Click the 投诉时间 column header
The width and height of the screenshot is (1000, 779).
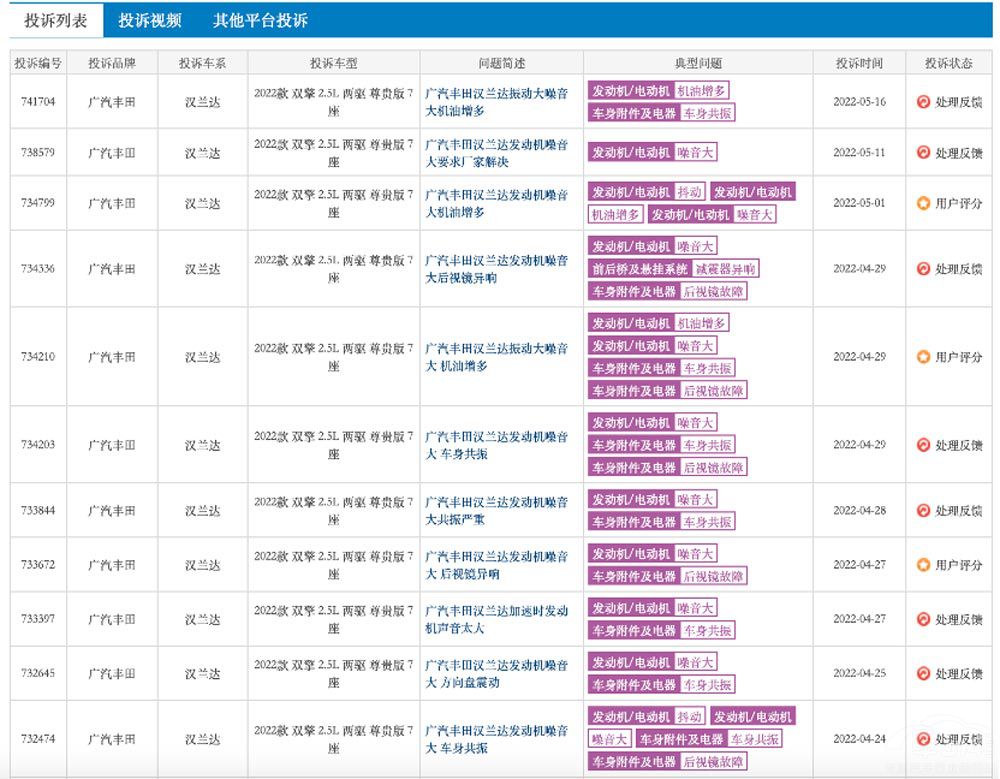coord(859,63)
